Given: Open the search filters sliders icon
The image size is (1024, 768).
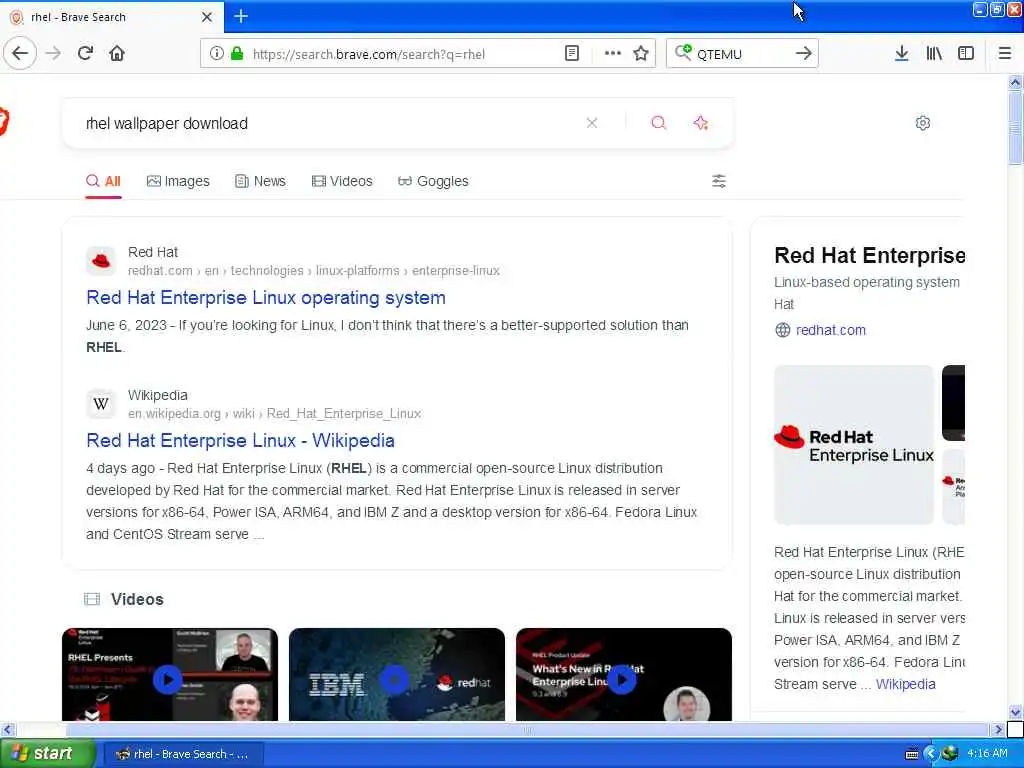Looking at the screenshot, I should click(x=718, y=181).
